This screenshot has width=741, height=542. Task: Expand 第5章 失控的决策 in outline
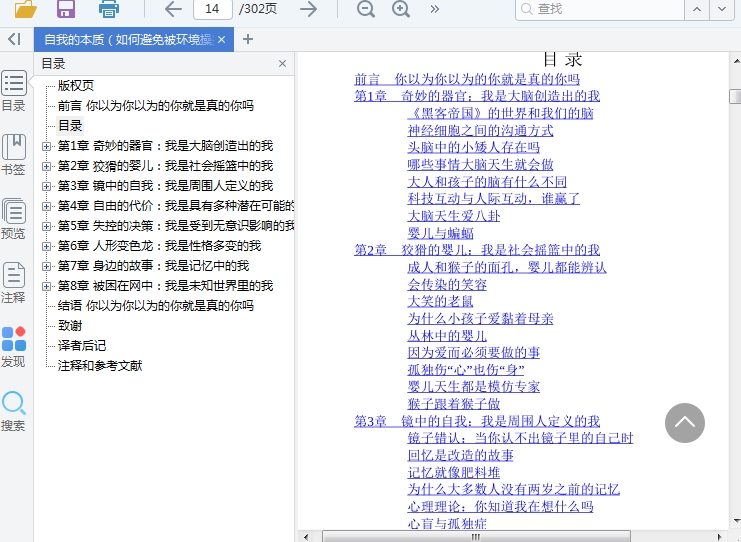[46, 226]
